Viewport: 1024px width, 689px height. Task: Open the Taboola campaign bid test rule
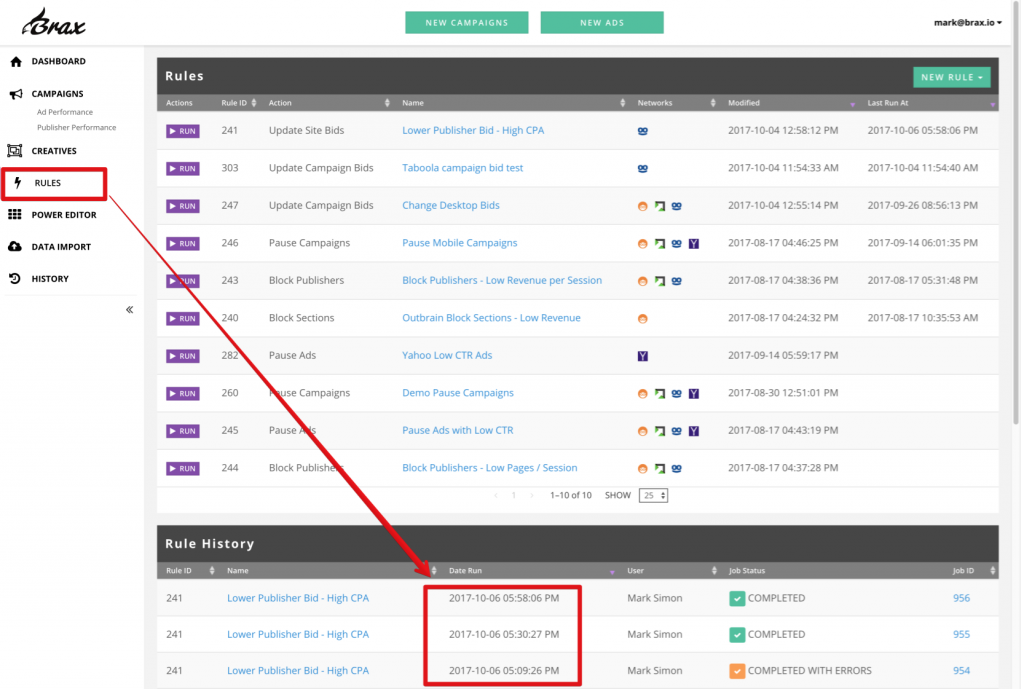[x=462, y=168]
